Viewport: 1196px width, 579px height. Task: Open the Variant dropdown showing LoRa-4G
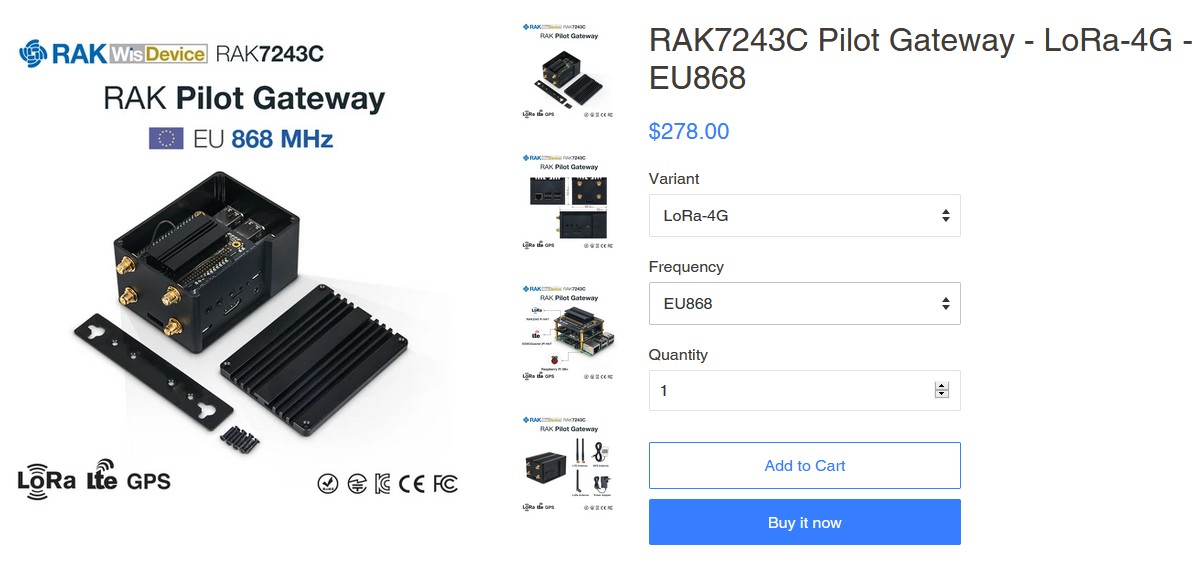coord(805,215)
